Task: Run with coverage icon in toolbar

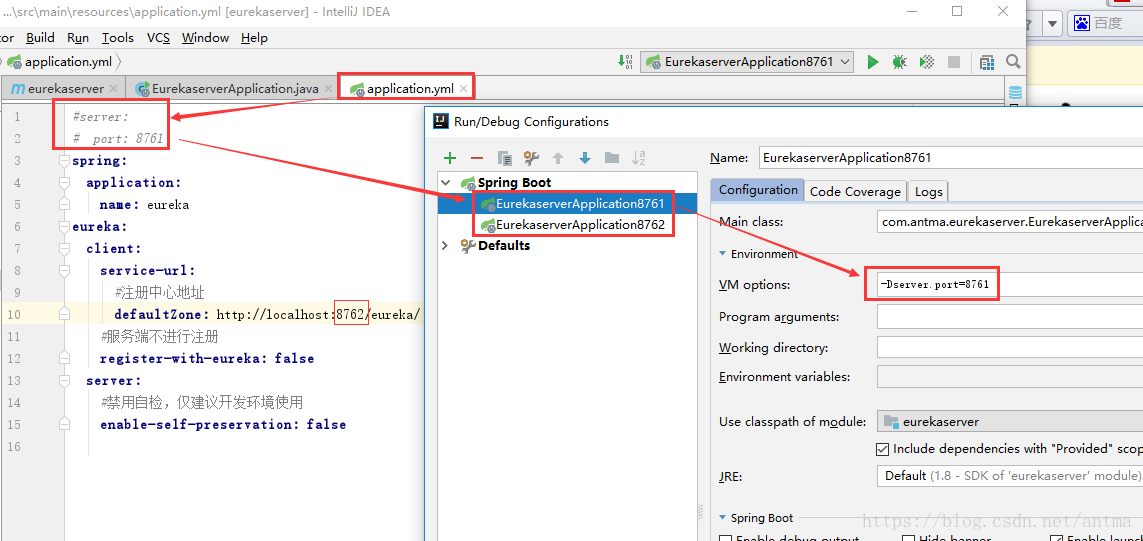Action: 927,62
